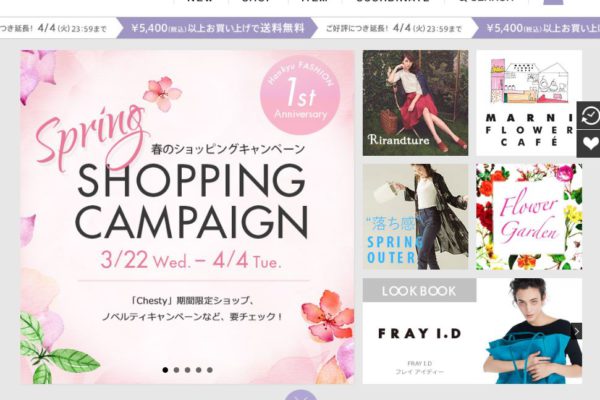The height and width of the screenshot is (400, 600).
Task: Click the lookbook next arrow icon
Action: 576,331
